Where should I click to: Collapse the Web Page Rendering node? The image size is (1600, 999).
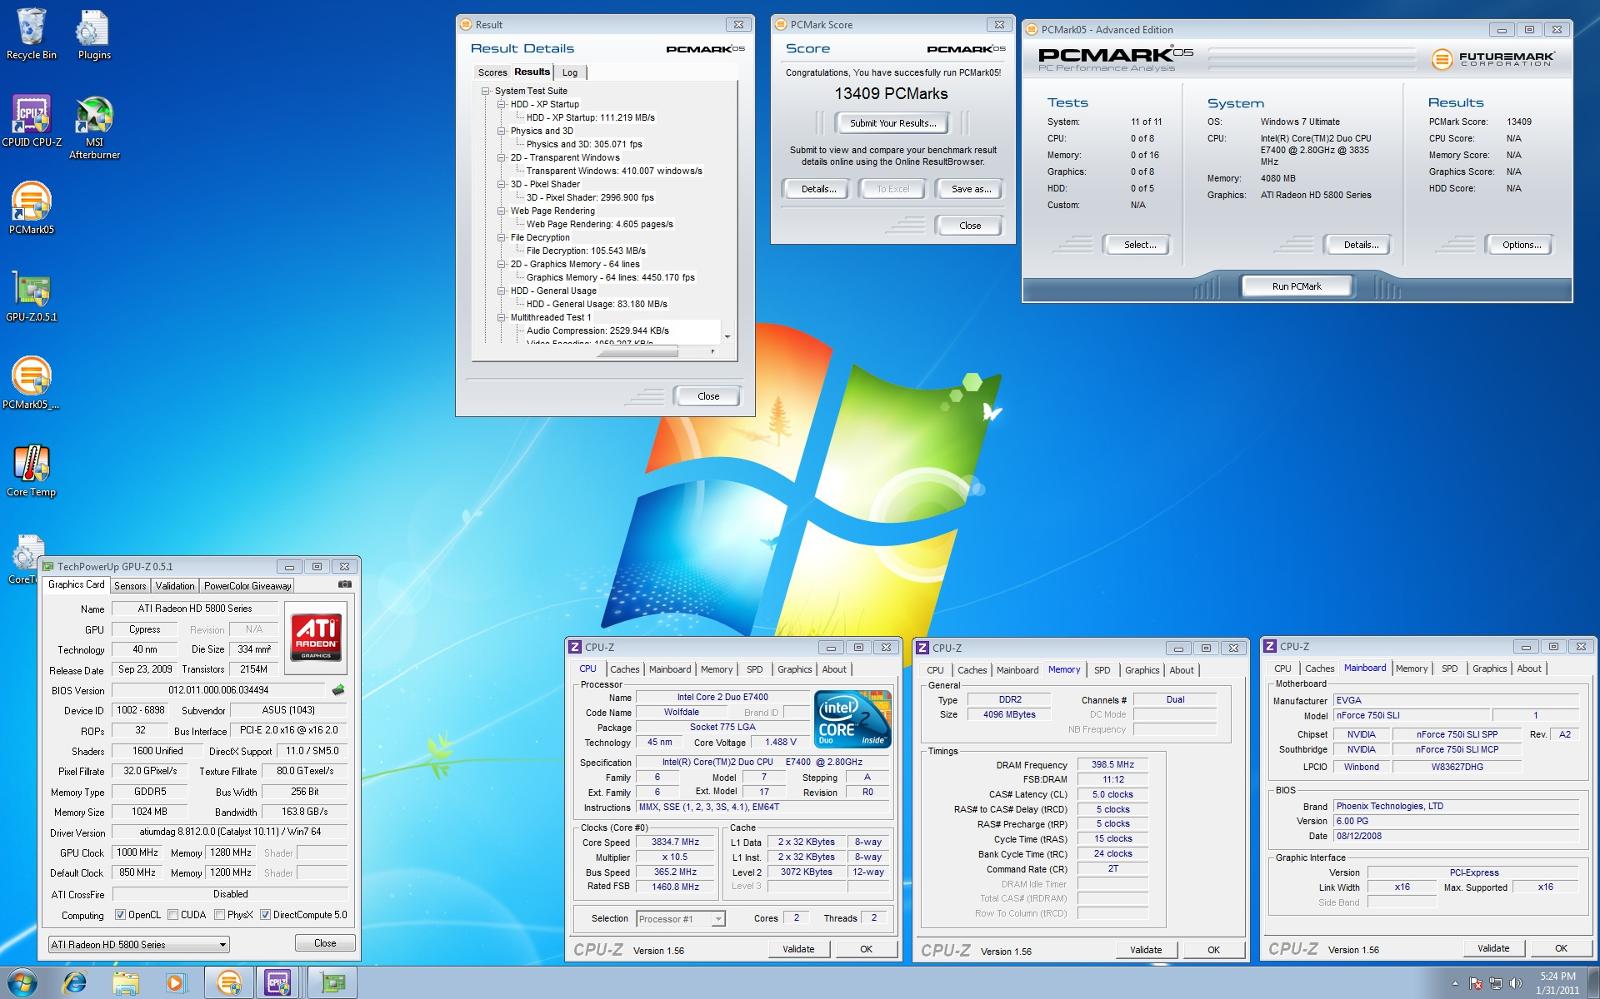pos(502,211)
